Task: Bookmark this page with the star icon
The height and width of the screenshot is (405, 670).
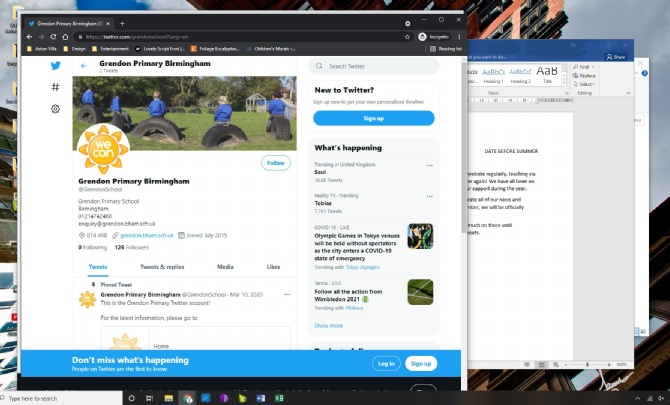Action: (407, 37)
